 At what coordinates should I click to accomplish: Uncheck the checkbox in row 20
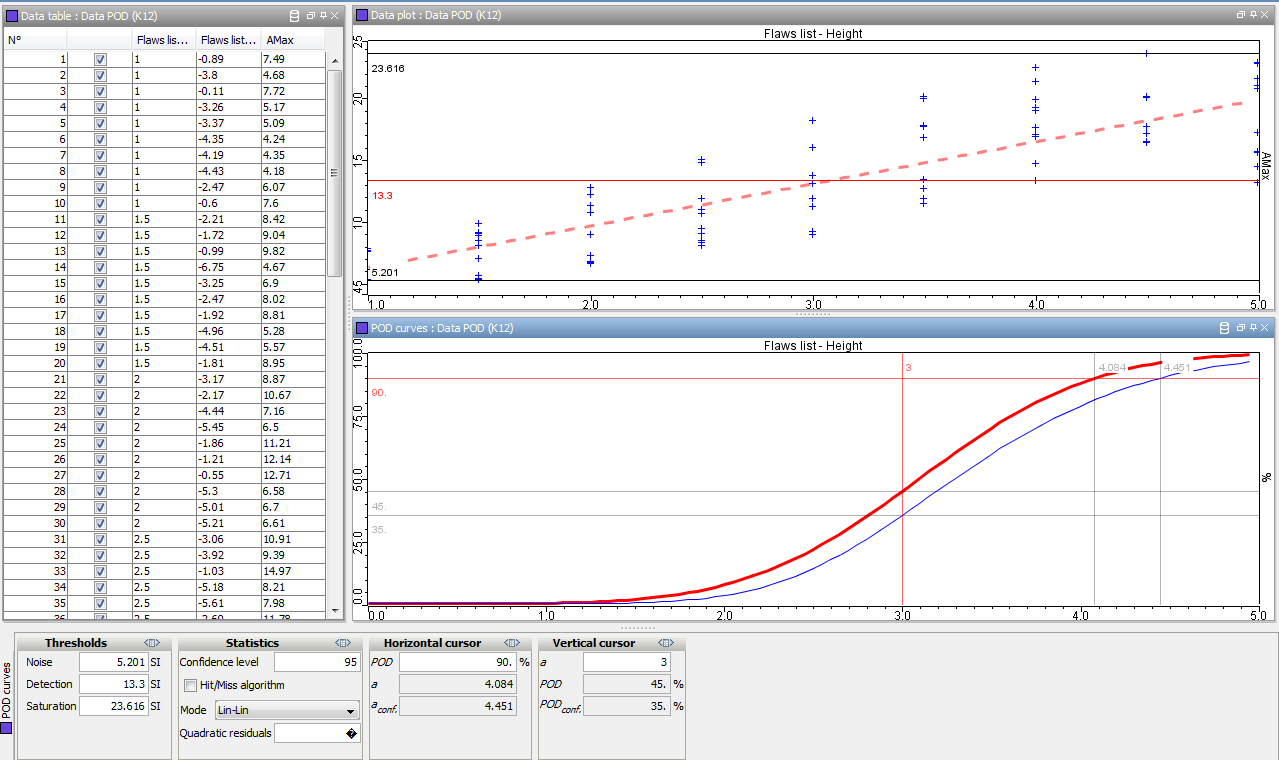click(100, 363)
